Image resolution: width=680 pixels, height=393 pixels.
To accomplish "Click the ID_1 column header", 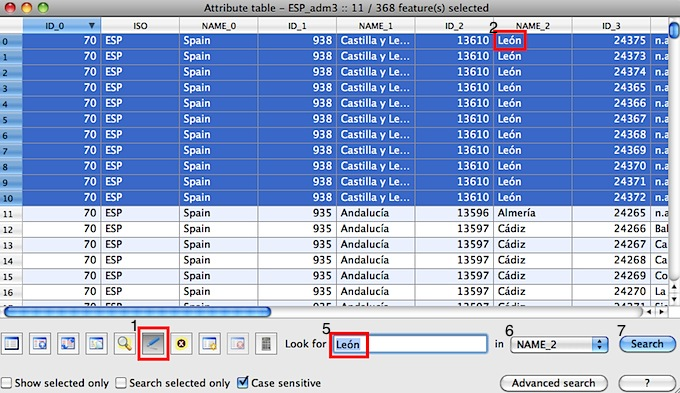I will pyautogui.click(x=297, y=26).
